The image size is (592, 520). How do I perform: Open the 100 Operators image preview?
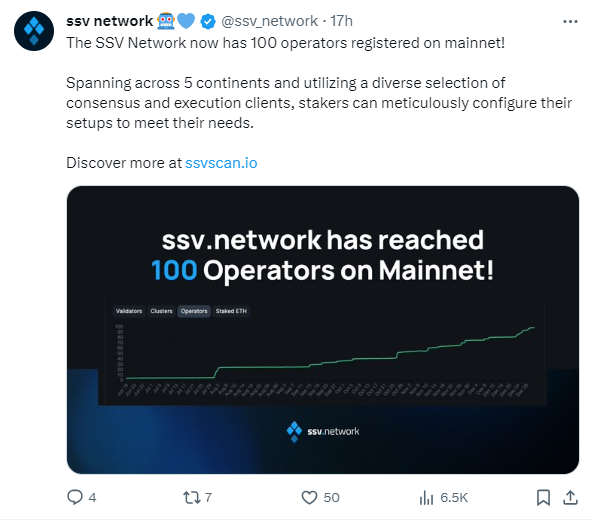(x=323, y=330)
